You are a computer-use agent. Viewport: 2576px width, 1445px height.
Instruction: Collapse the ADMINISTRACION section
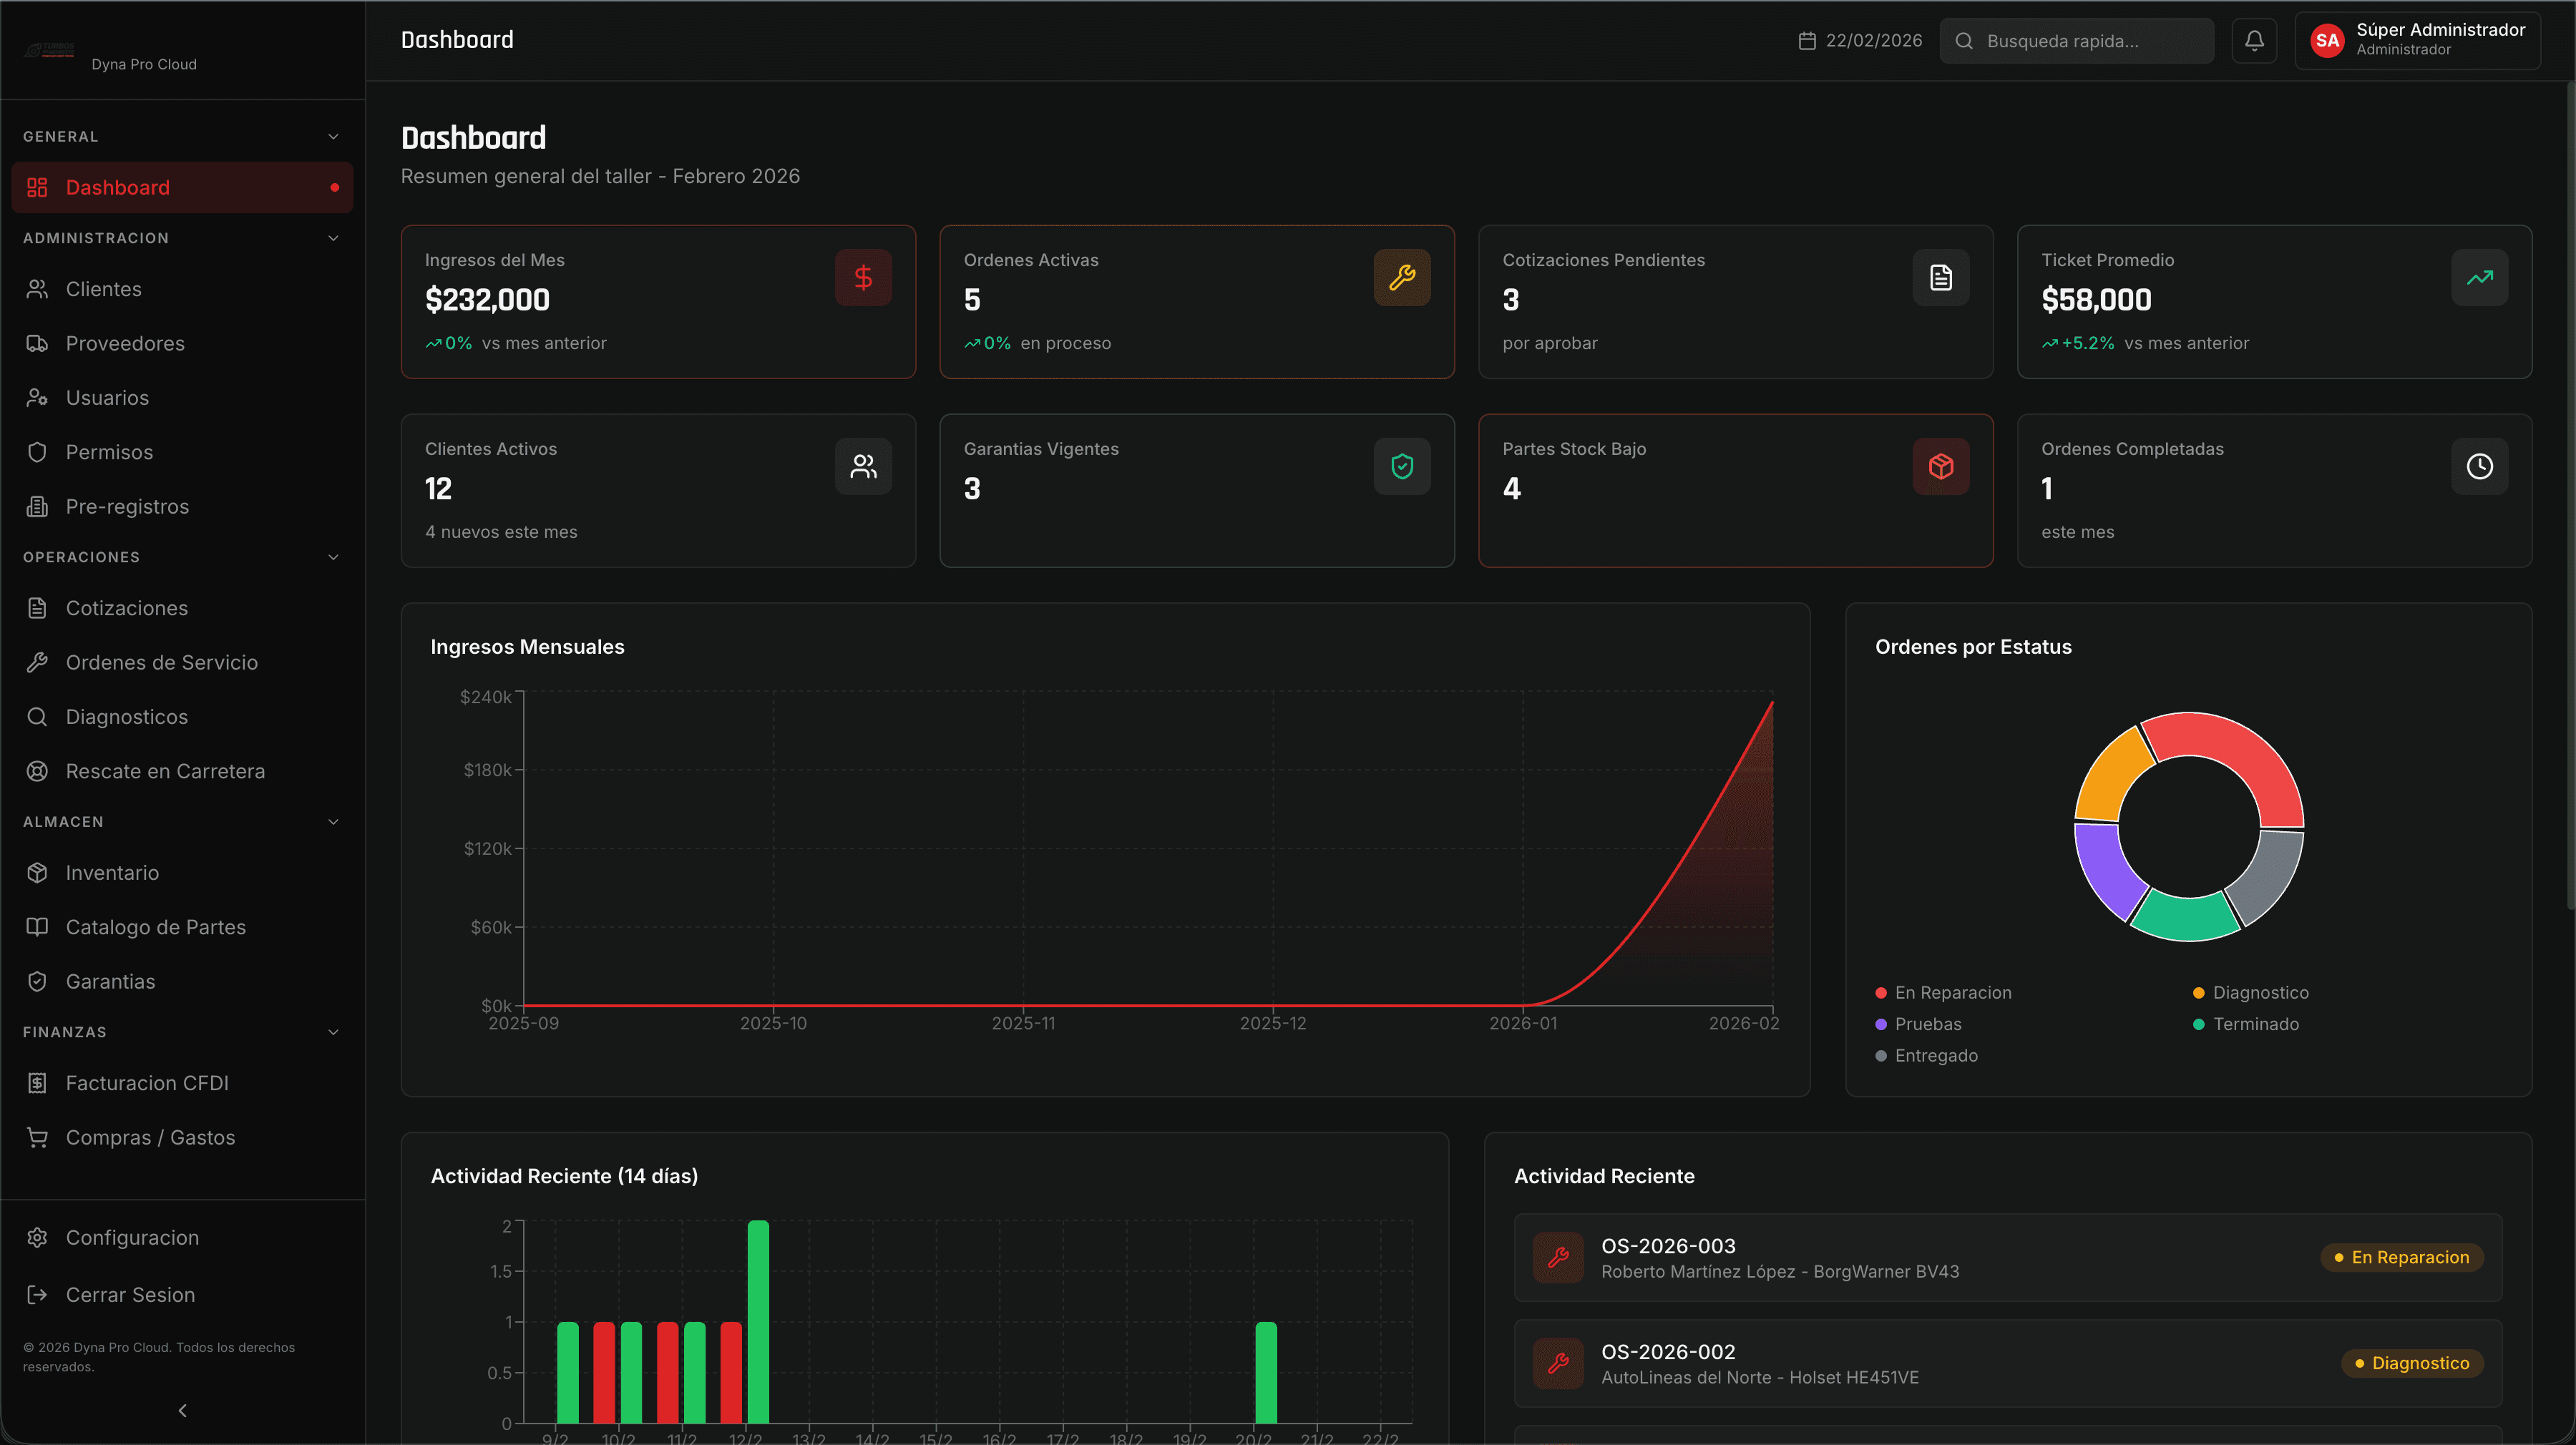pos(332,237)
